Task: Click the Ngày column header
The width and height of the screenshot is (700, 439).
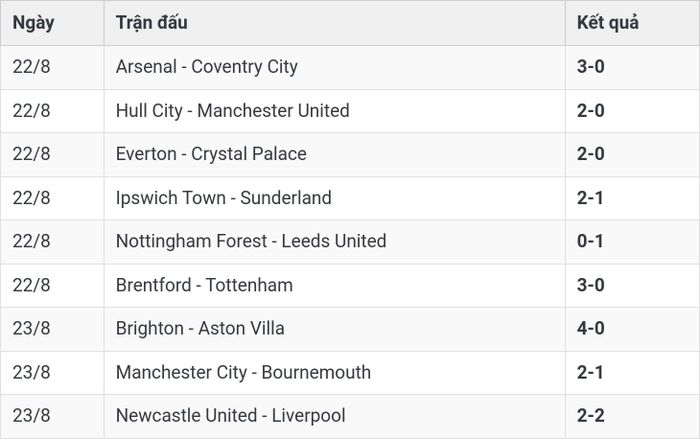Action: (x=33, y=23)
